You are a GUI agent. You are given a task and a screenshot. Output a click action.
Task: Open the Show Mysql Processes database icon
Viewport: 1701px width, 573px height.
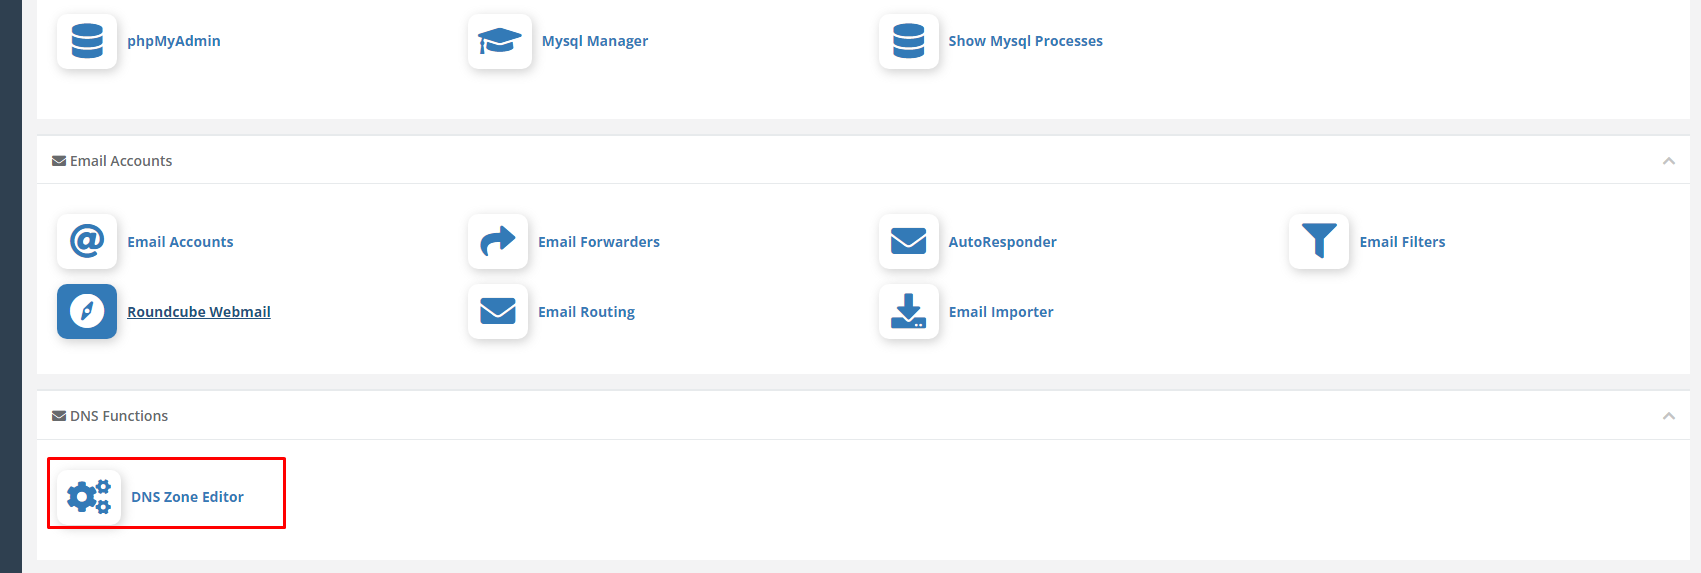(x=909, y=41)
